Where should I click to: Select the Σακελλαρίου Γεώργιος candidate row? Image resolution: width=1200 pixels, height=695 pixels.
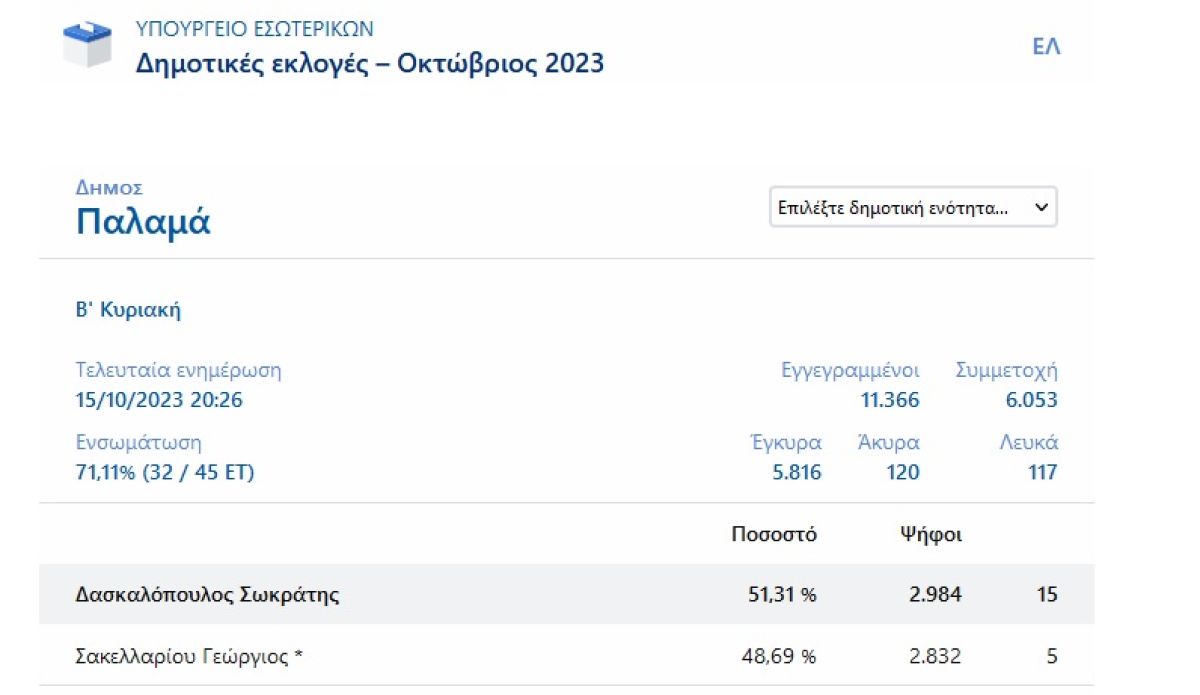566,656
